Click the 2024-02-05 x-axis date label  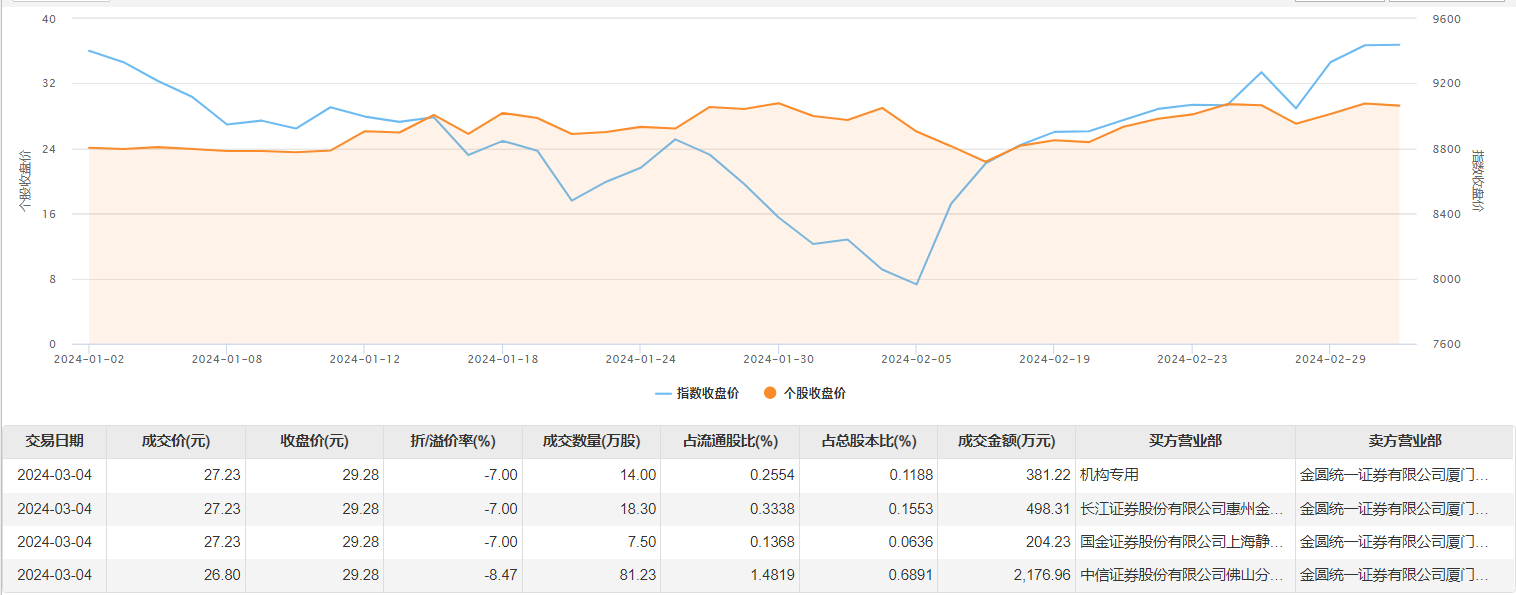(916, 358)
